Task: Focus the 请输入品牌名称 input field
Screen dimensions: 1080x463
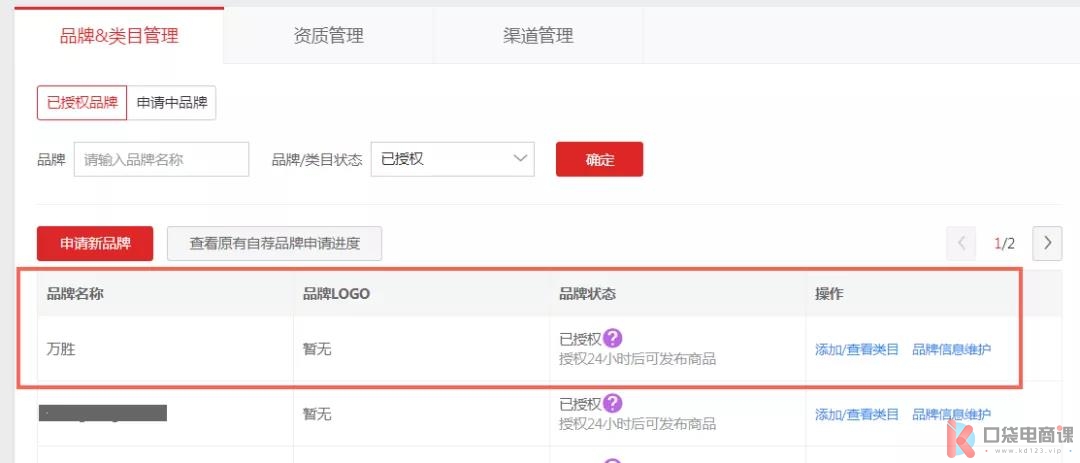Action: (161, 159)
